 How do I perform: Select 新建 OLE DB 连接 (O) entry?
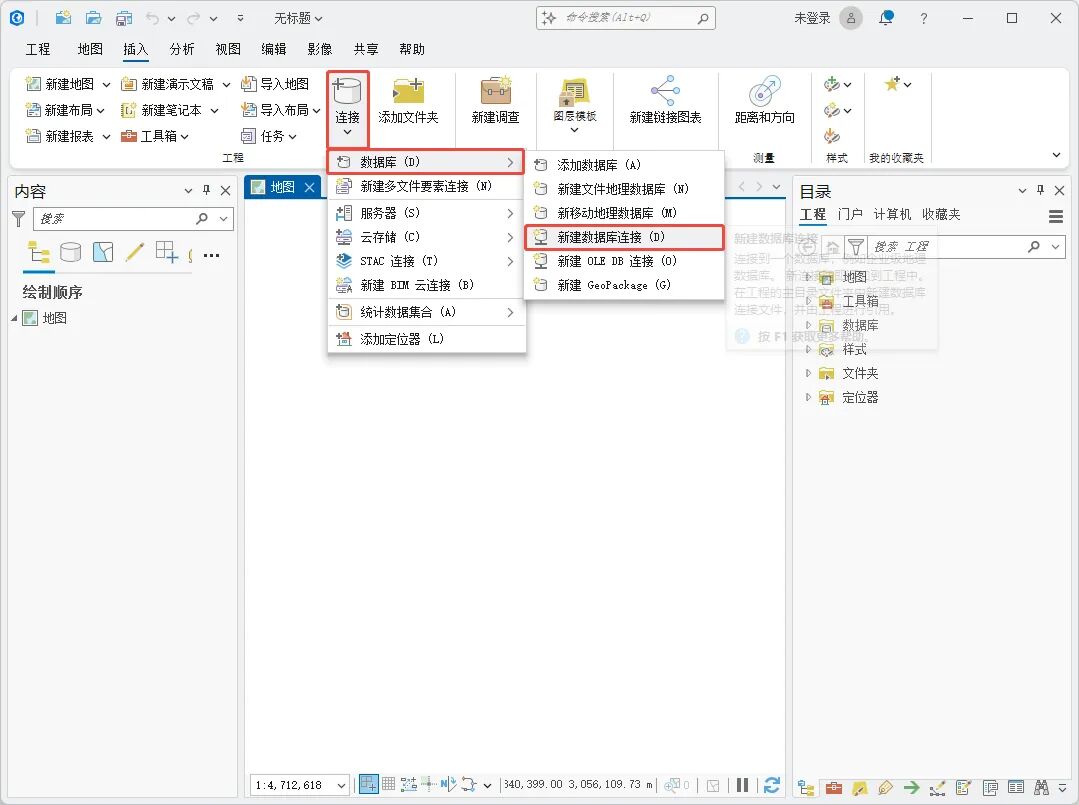tap(624, 261)
